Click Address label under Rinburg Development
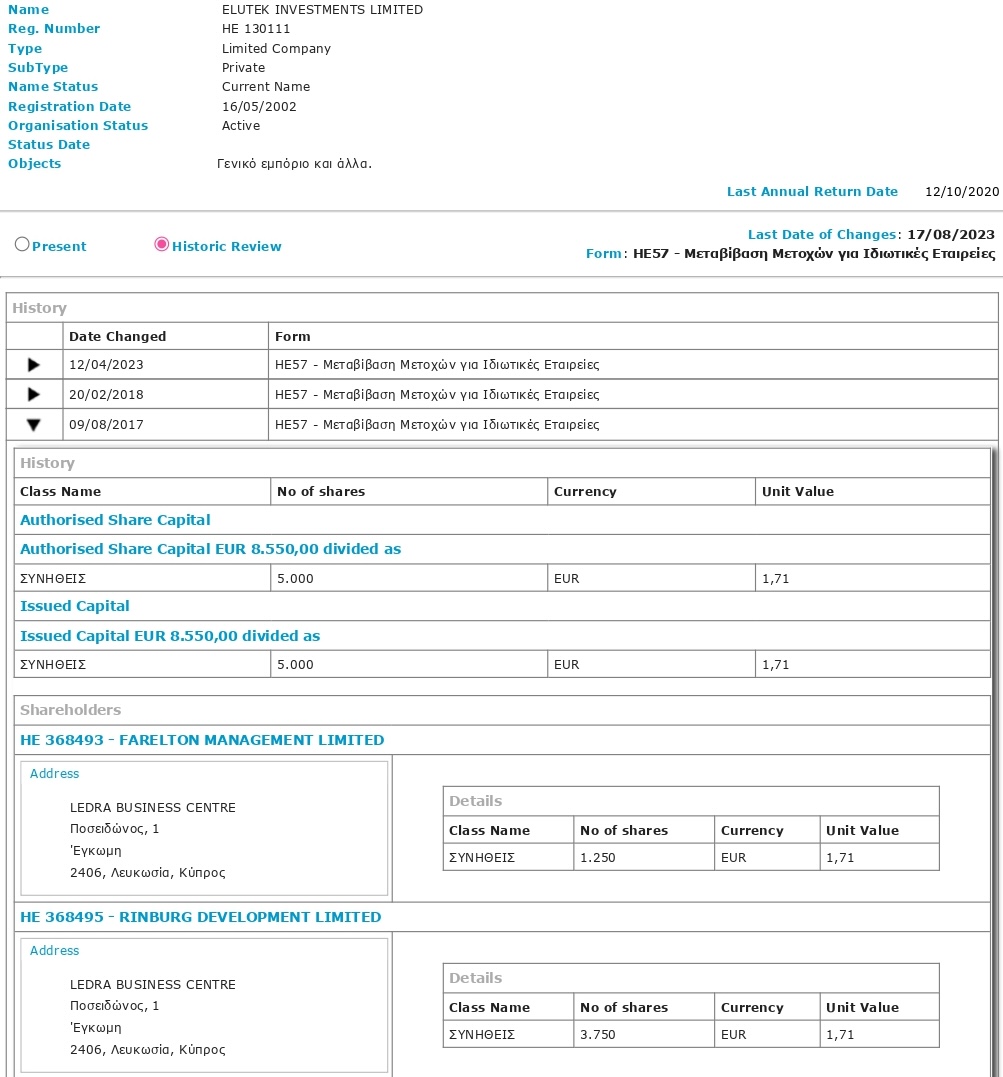The width and height of the screenshot is (1003, 1077). pyautogui.click(x=54, y=951)
